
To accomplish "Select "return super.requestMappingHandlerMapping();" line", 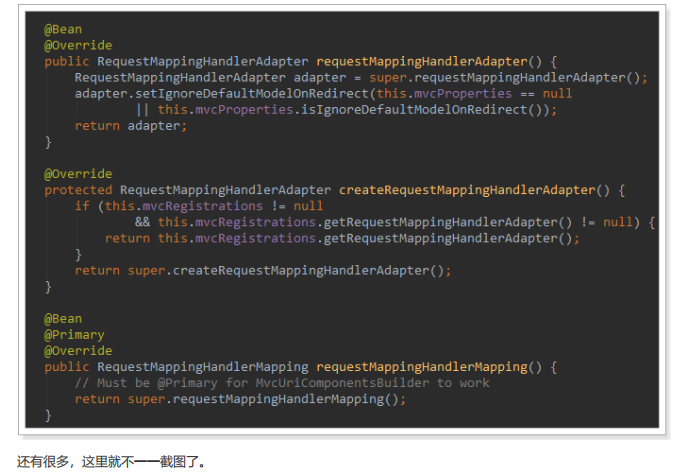I will click(x=240, y=399).
